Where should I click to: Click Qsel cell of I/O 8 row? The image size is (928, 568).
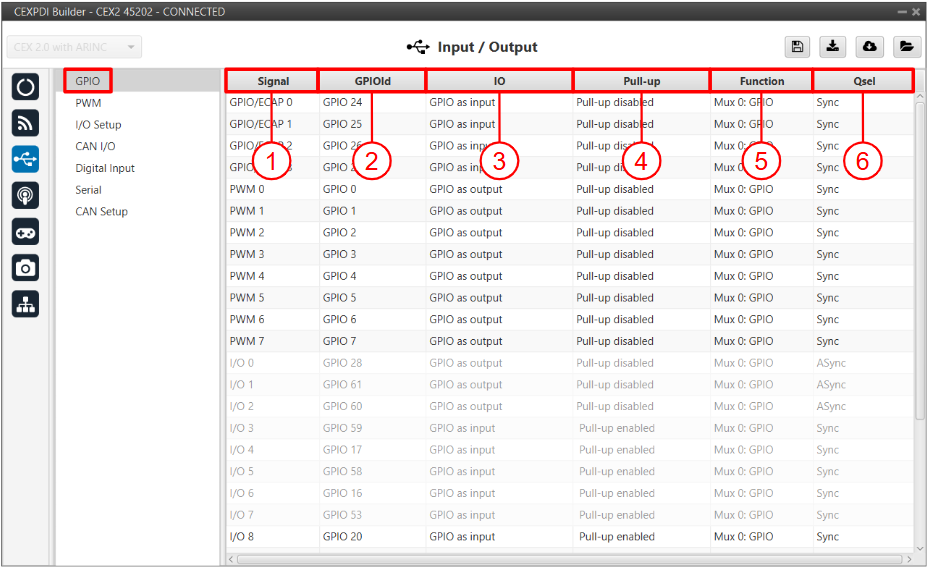pos(827,537)
